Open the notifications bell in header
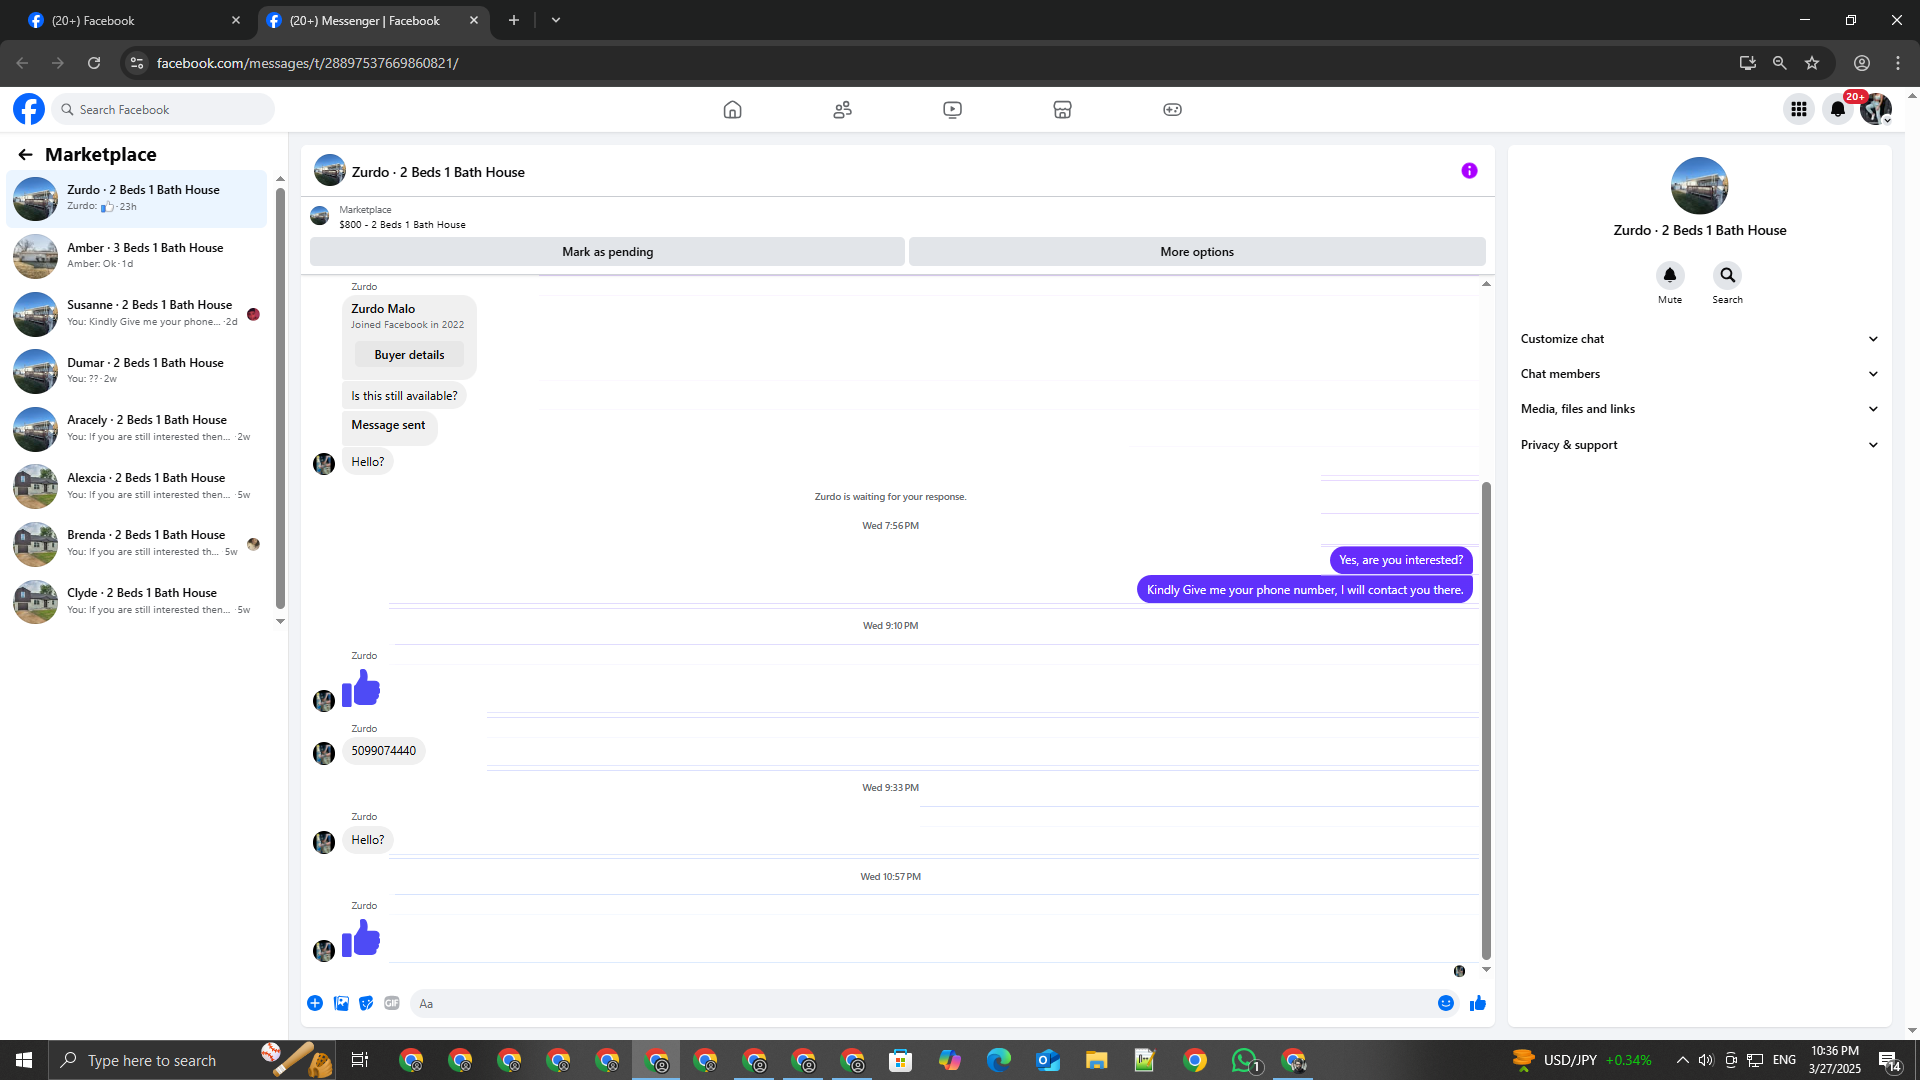Viewport: 1920px width, 1080px height. tap(1838, 110)
